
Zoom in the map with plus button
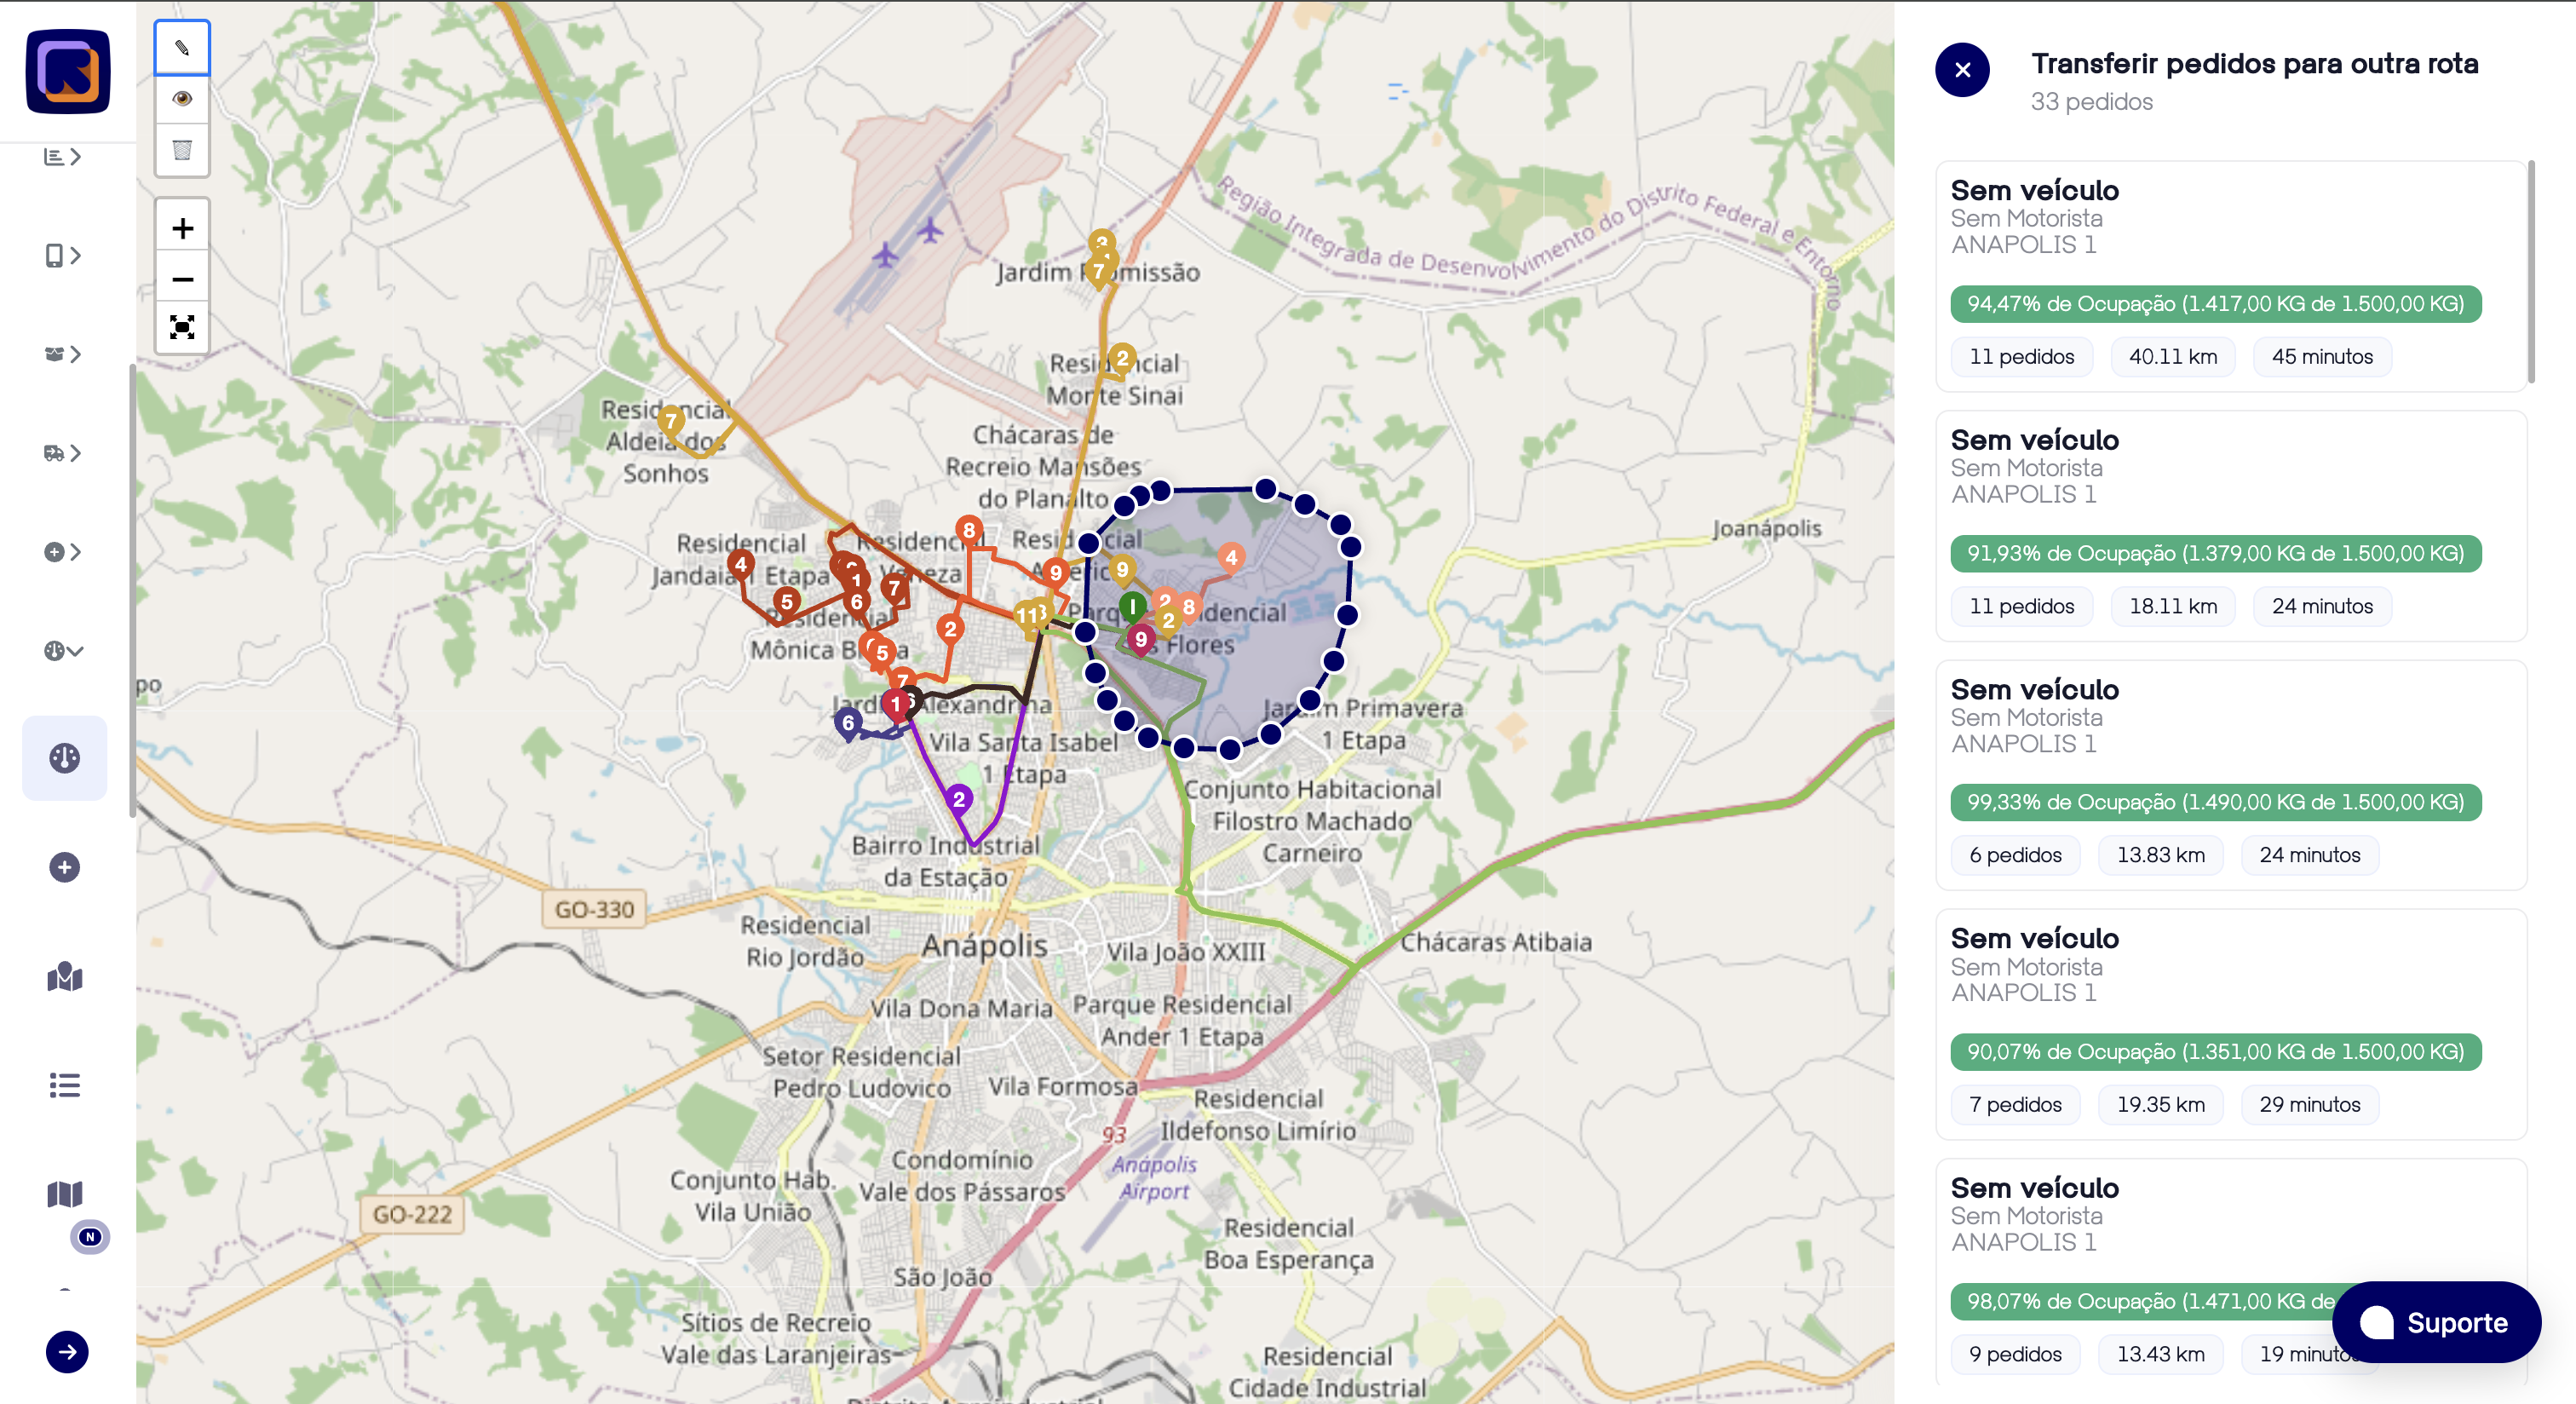pyautogui.click(x=182, y=228)
